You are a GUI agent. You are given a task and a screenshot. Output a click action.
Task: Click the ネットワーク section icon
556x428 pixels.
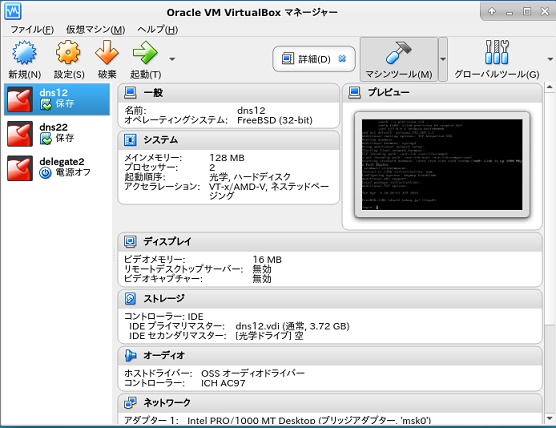pyautogui.click(x=130, y=402)
